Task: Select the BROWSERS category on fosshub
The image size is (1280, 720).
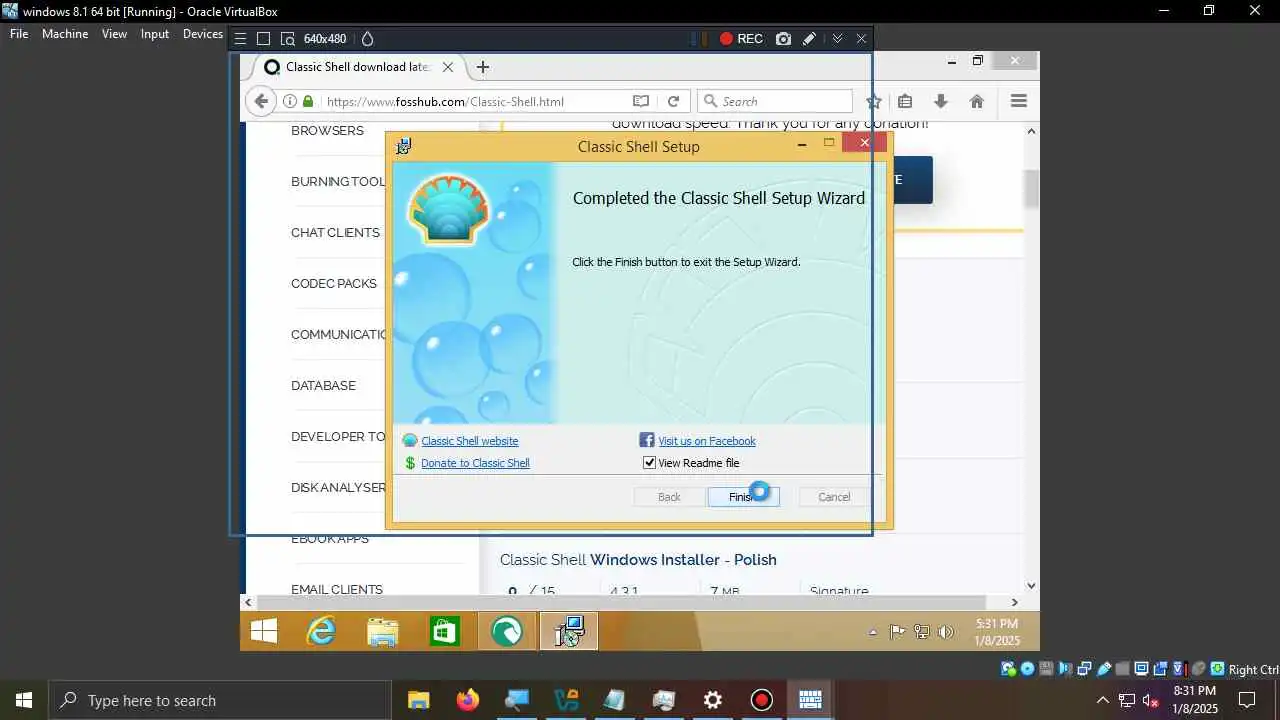Action: (x=327, y=131)
